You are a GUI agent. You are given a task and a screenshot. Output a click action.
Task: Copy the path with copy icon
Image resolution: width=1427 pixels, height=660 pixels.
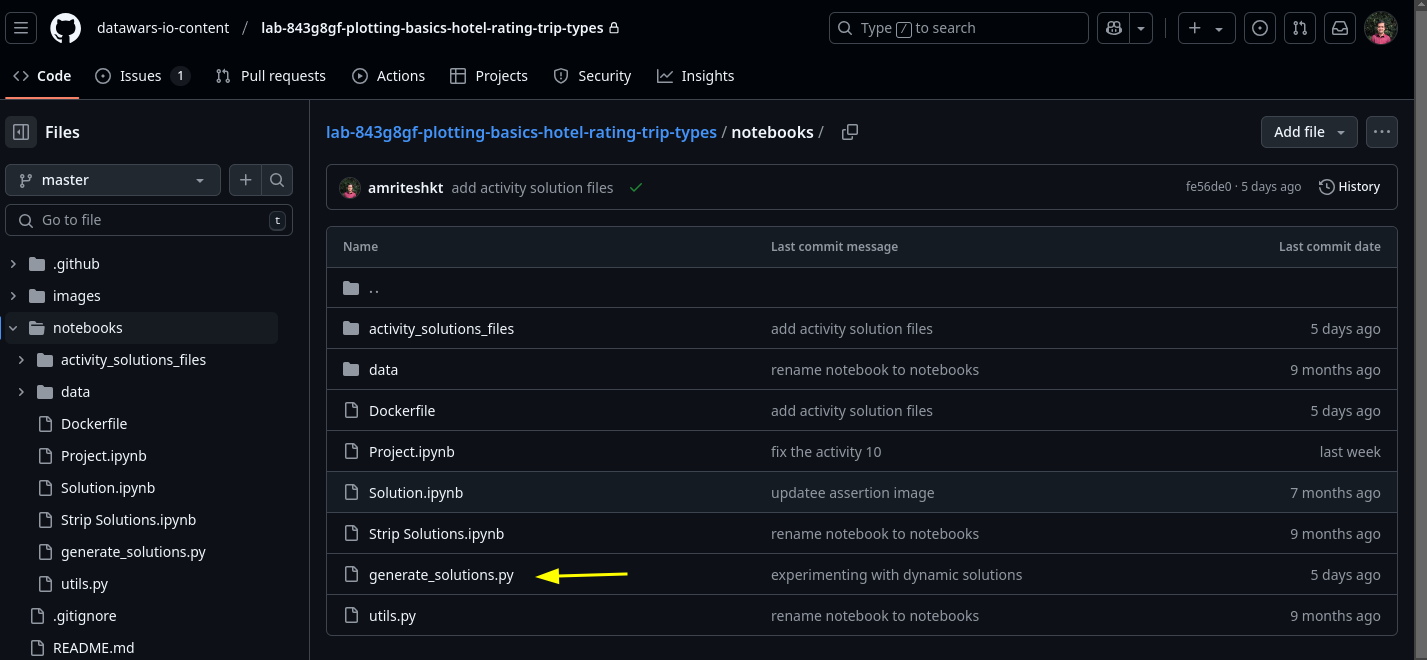(850, 132)
